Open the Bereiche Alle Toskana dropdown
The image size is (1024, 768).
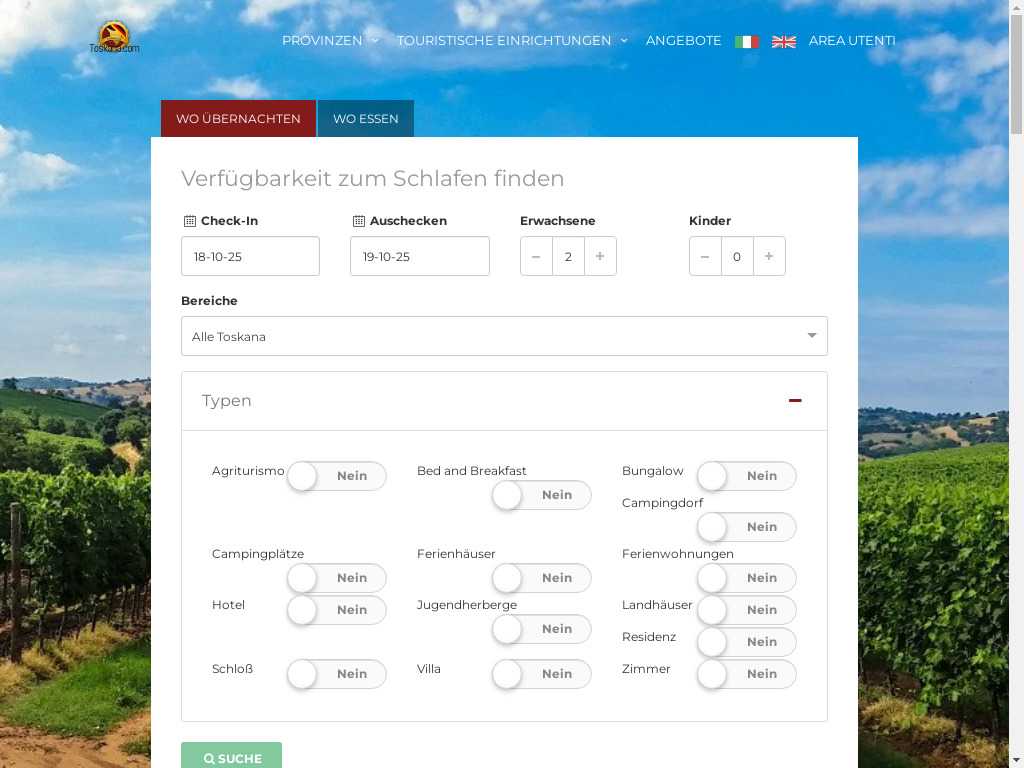pyautogui.click(x=504, y=336)
